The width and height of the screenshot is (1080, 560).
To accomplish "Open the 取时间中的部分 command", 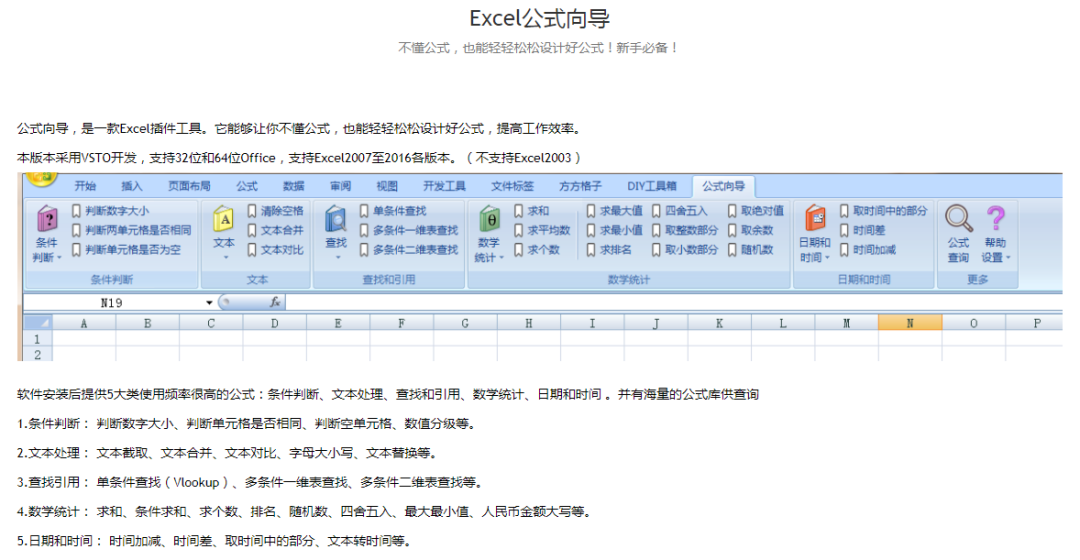I will [884, 211].
